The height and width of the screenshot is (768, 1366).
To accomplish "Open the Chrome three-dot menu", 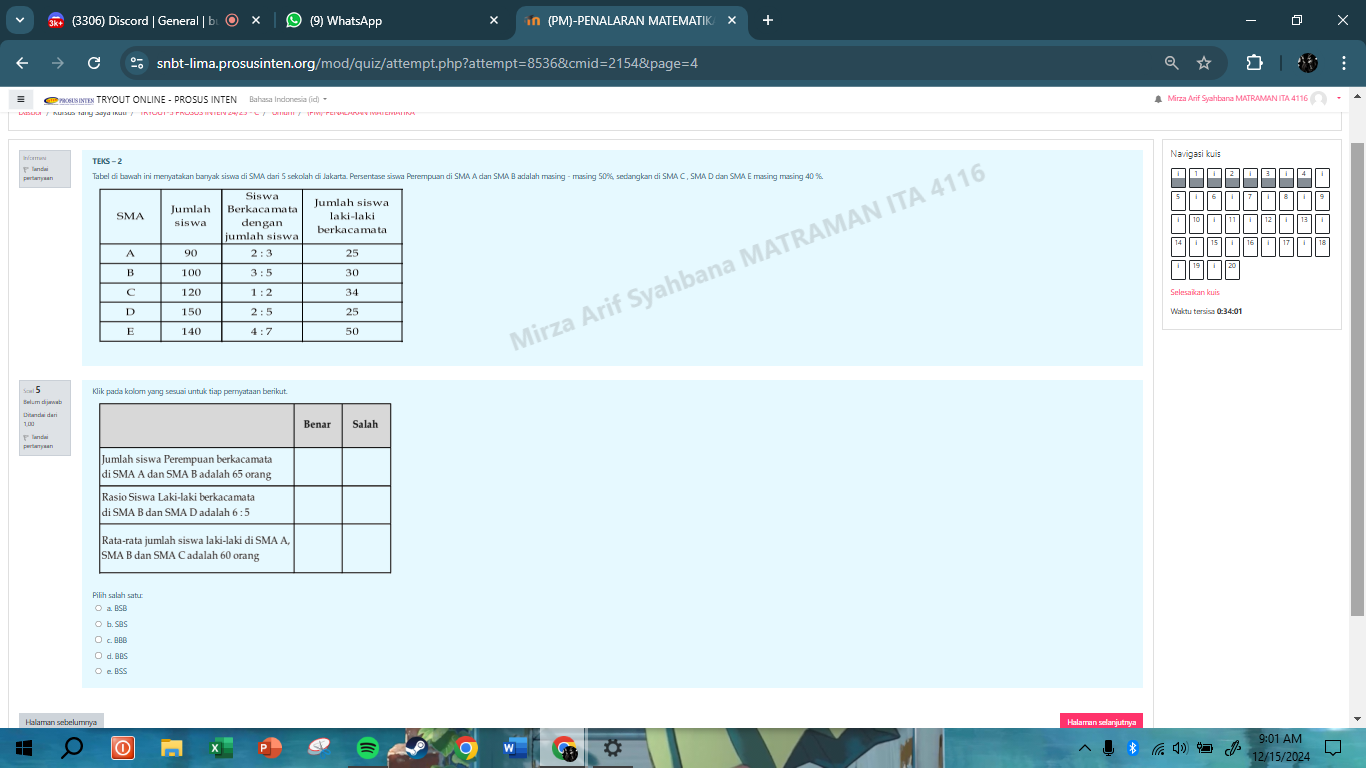I will (1342, 63).
